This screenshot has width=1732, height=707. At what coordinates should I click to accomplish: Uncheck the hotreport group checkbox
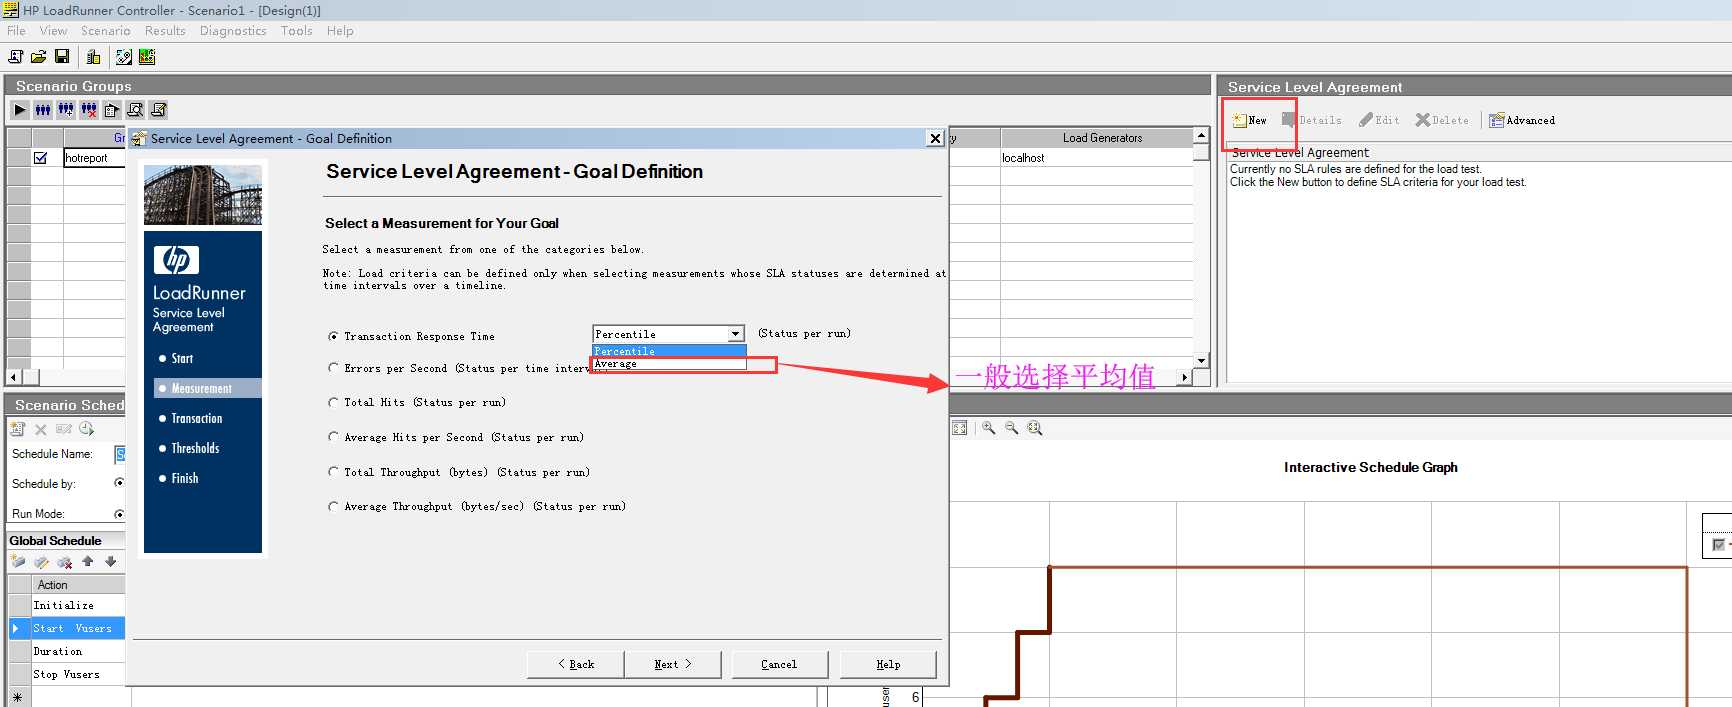(x=40, y=158)
